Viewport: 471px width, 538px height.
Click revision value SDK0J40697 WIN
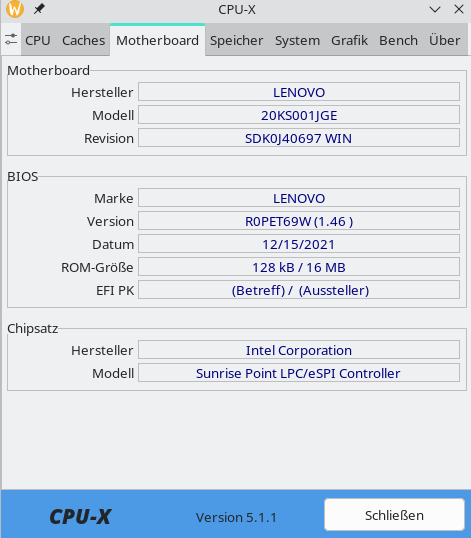pos(299,138)
